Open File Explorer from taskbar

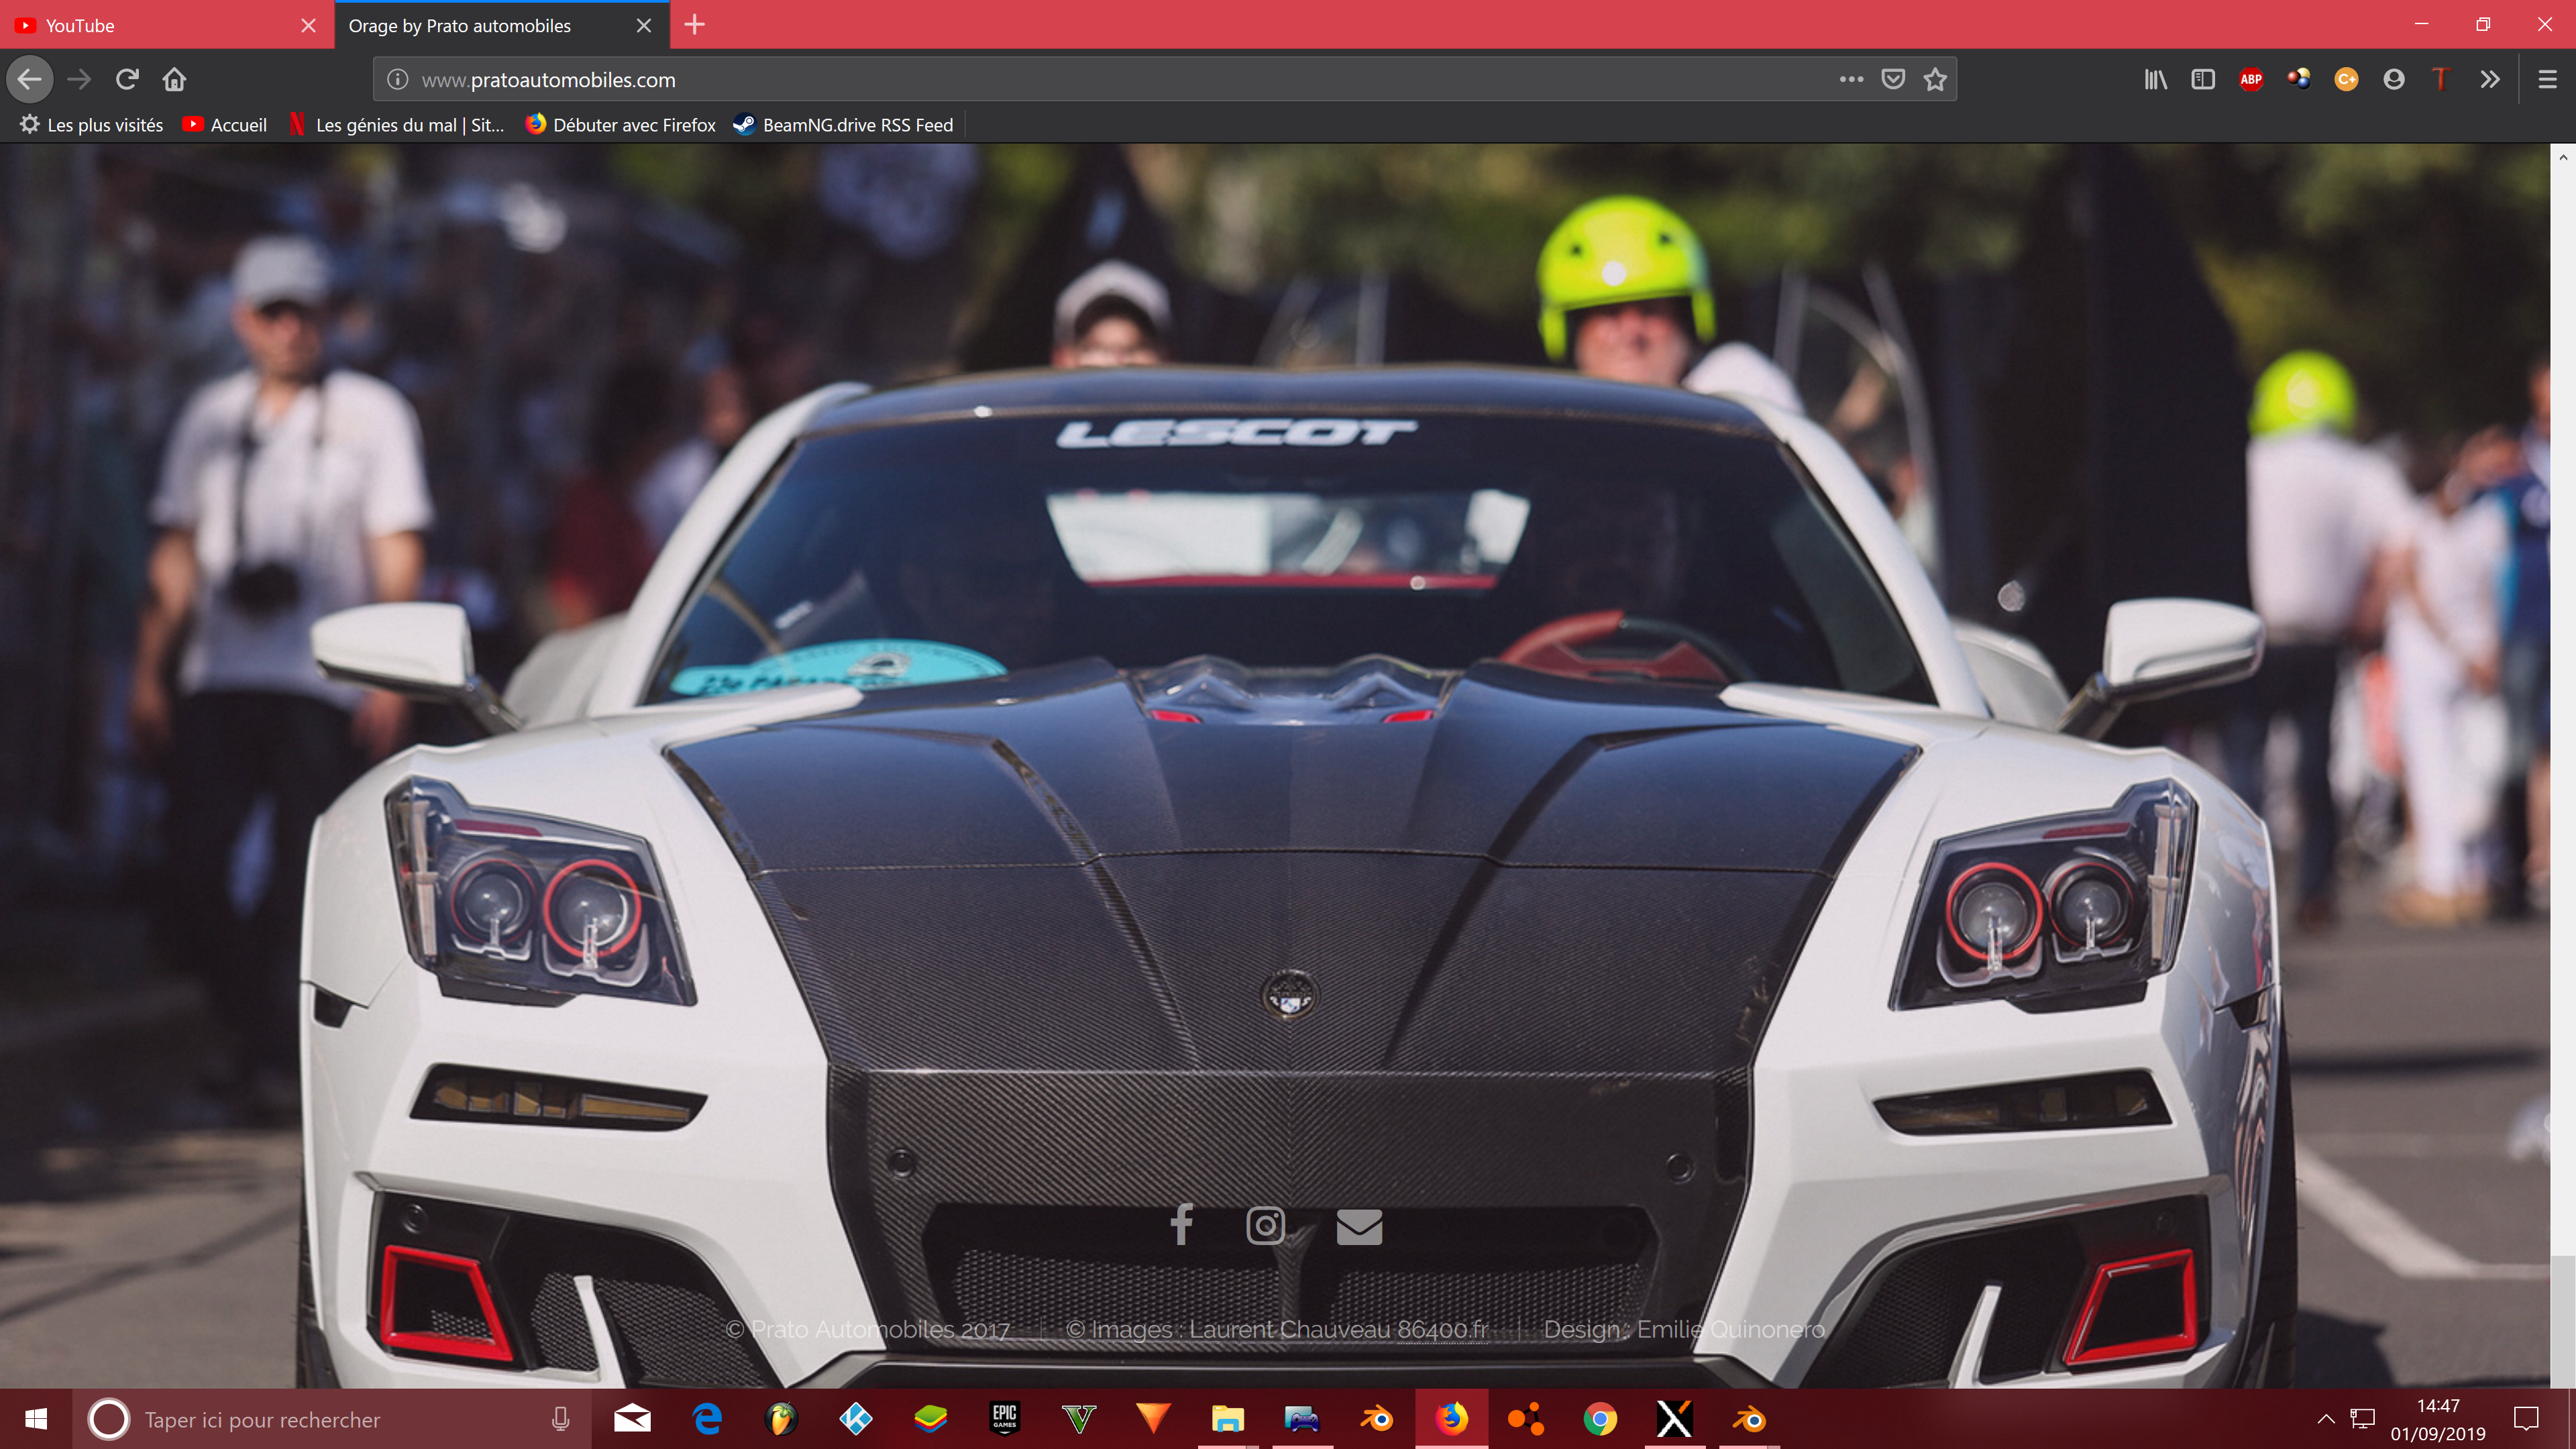1228,1419
